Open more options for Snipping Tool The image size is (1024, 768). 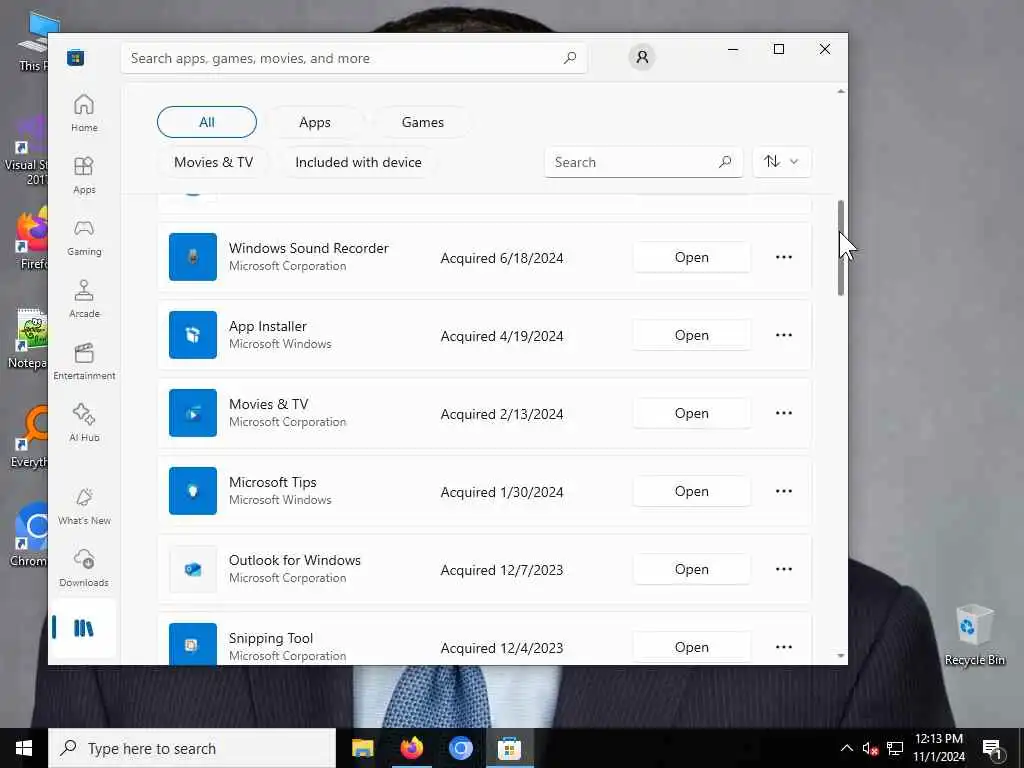tap(784, 647)
